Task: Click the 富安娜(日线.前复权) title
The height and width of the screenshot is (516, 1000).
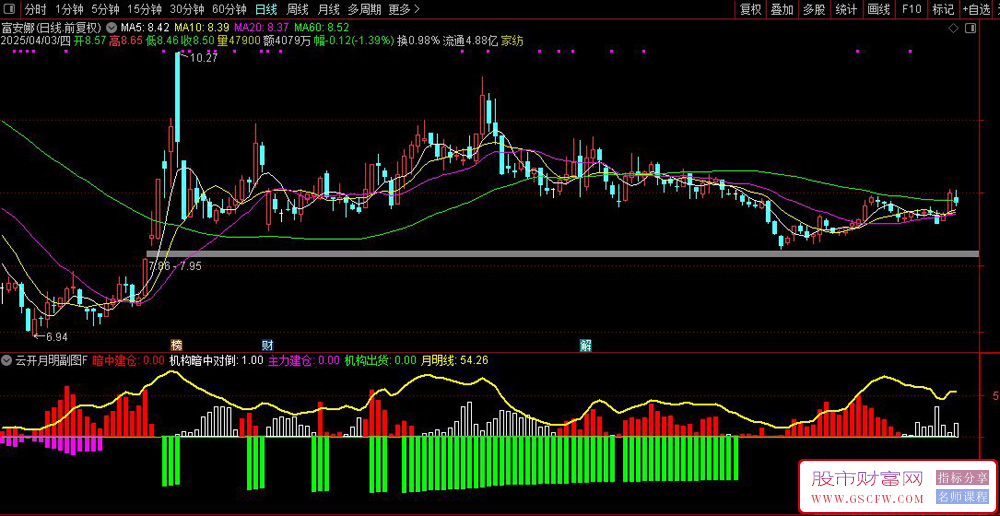Action: pyautogui.click(x=52, y=27)
